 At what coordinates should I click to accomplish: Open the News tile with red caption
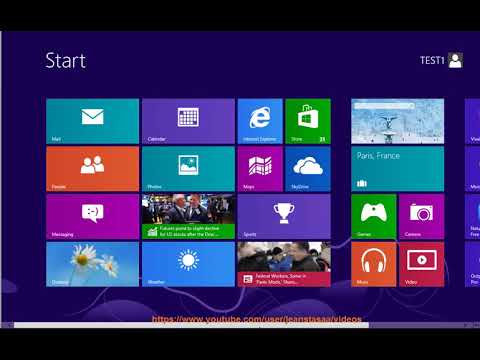coord(284,264)
